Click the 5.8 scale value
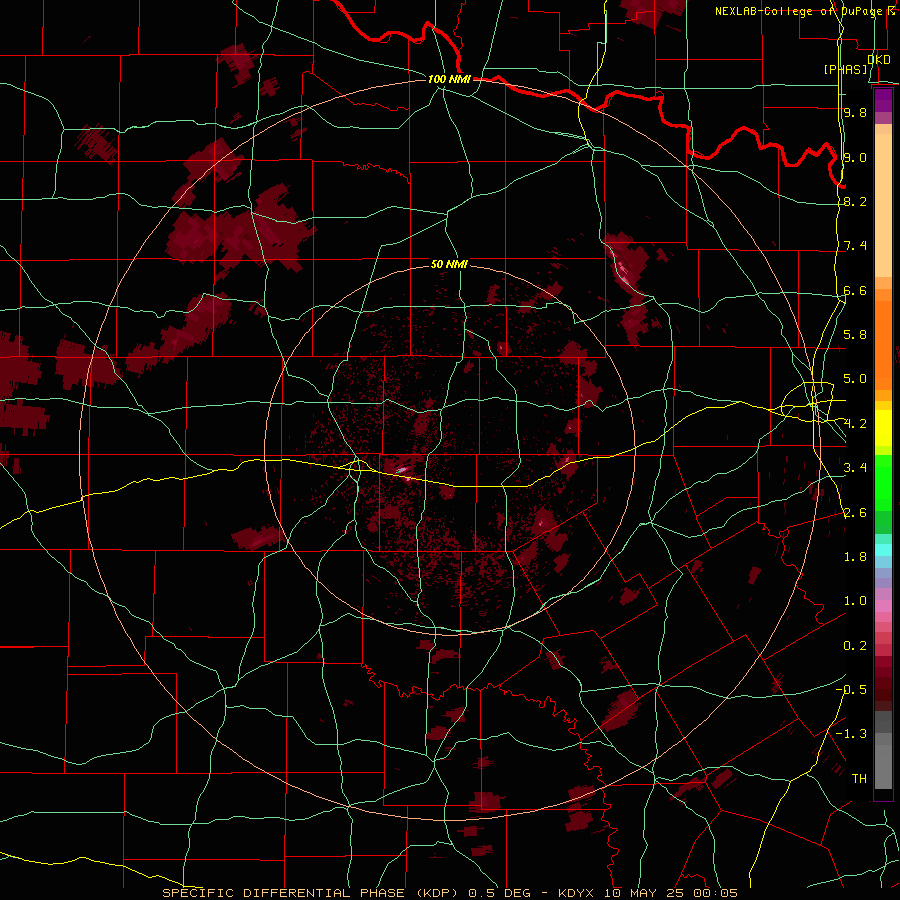This screenshot has width=900, height=900. (855, 335)
